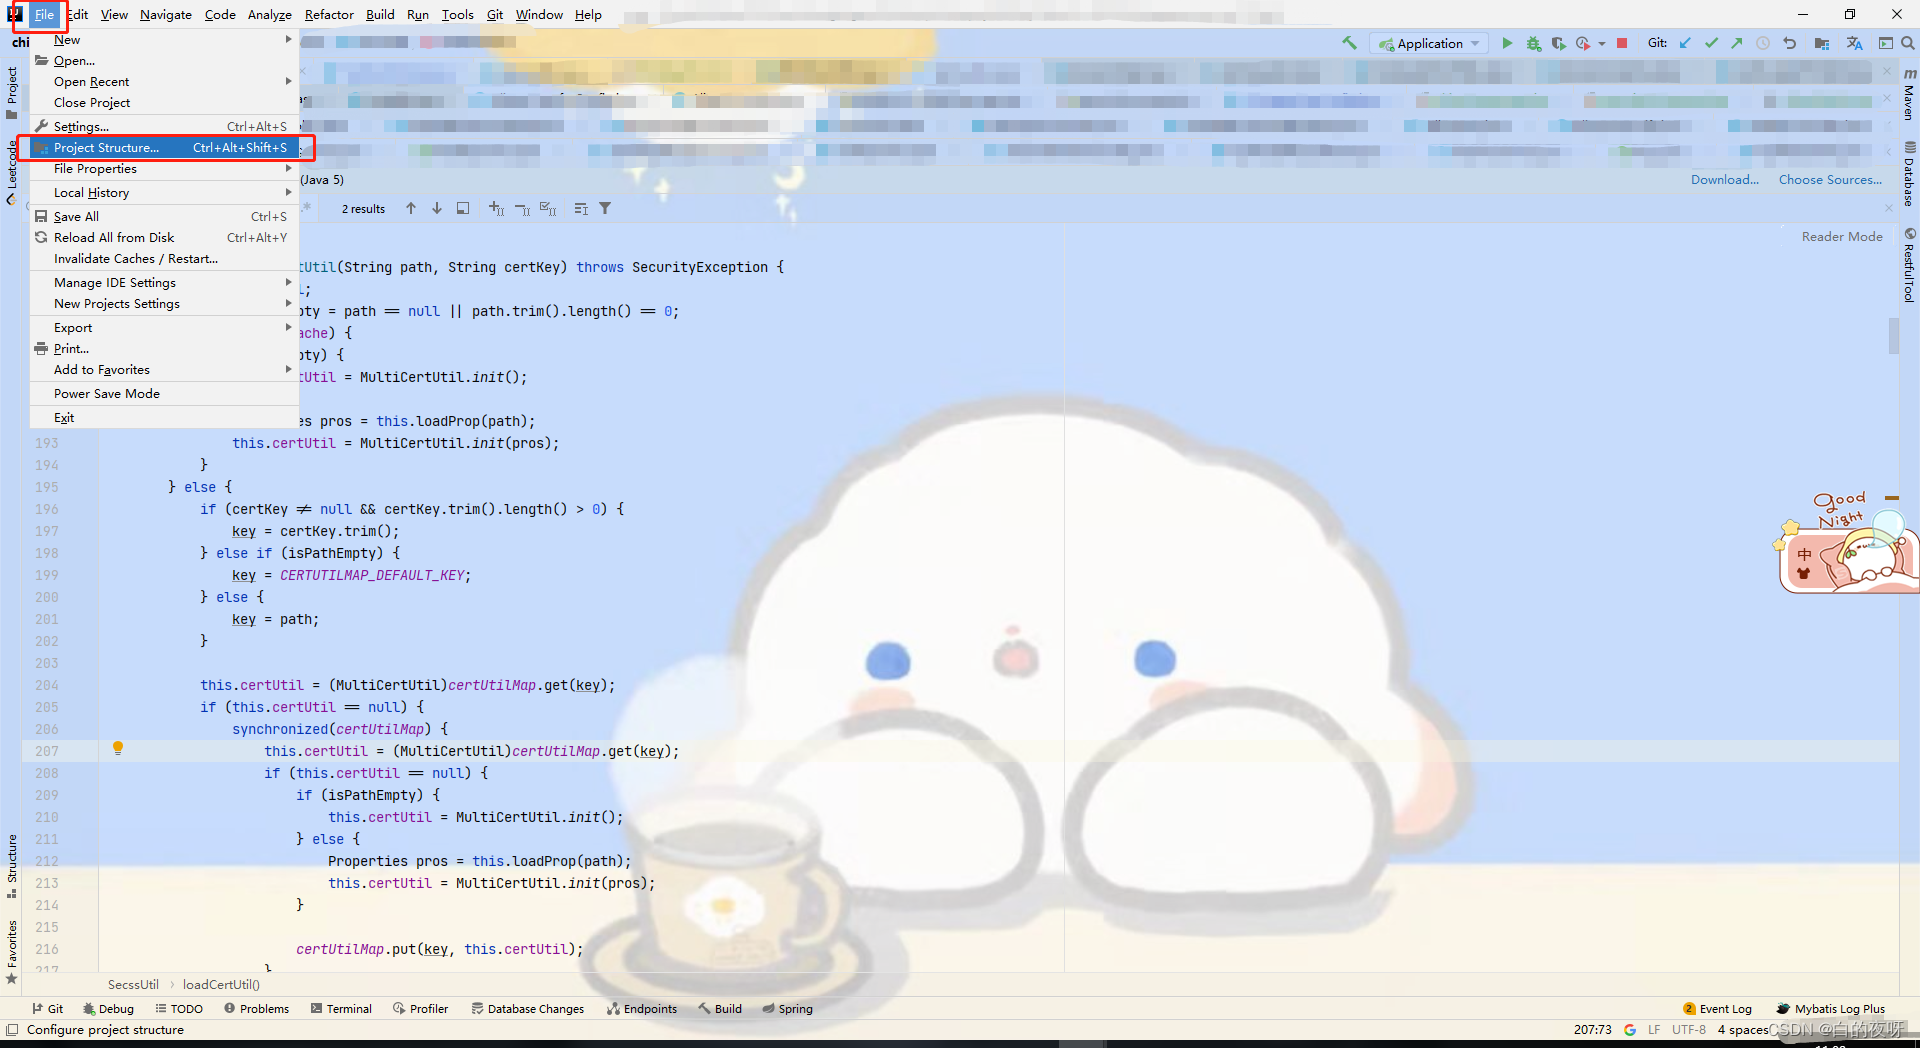
Task: Open Settings from the File menu
Action: coord(165,127)
